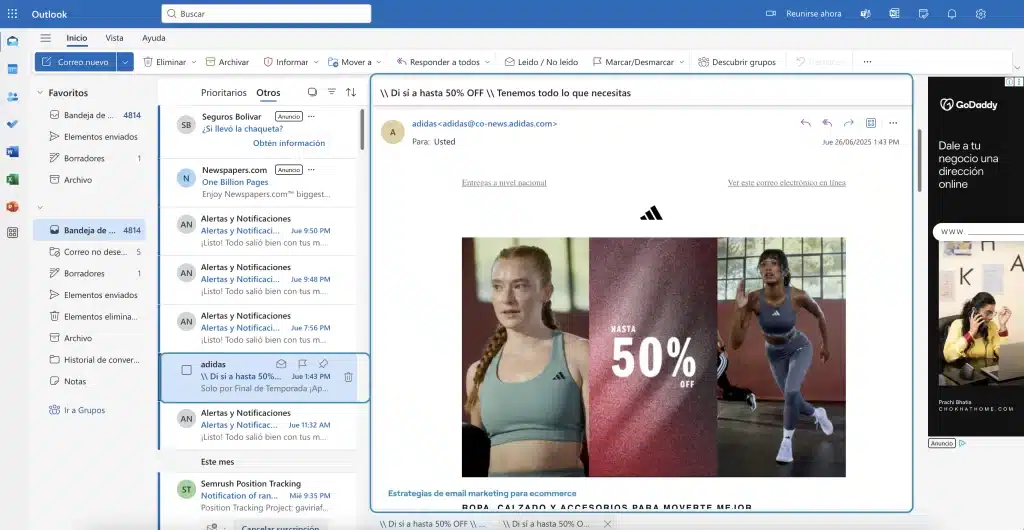Screen dimensions: 1024x530
Task: Open More apps icon in left rail
Action: 12,232
